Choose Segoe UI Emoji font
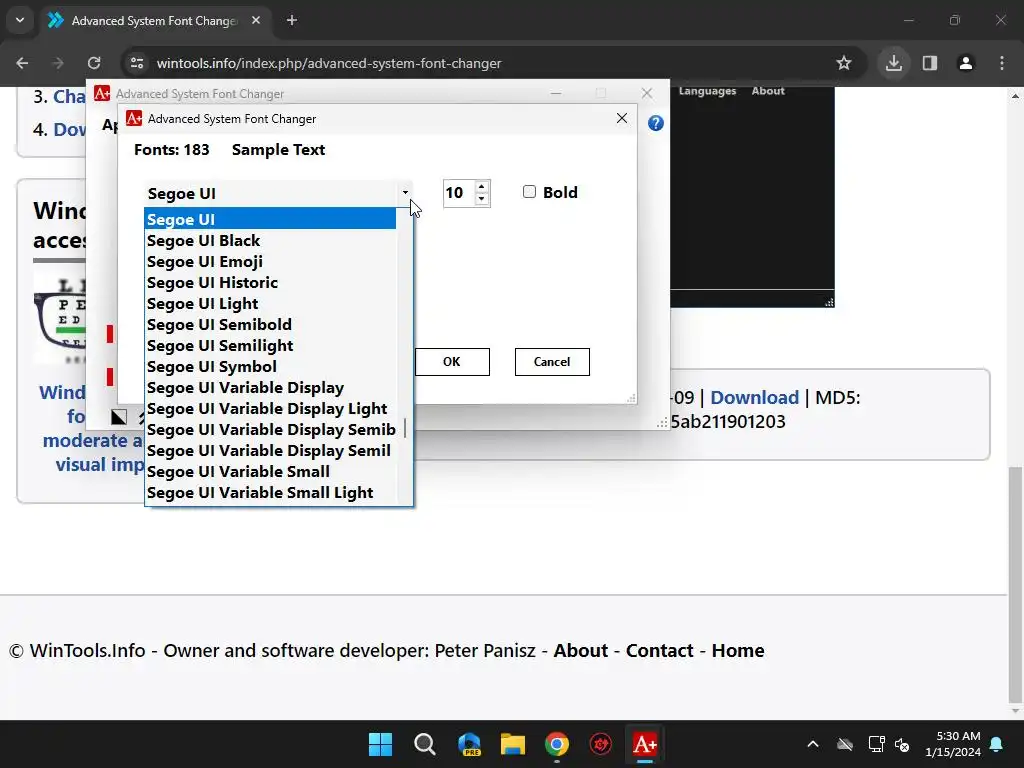Screen dimensions: 1024x768 click(270, 261)
